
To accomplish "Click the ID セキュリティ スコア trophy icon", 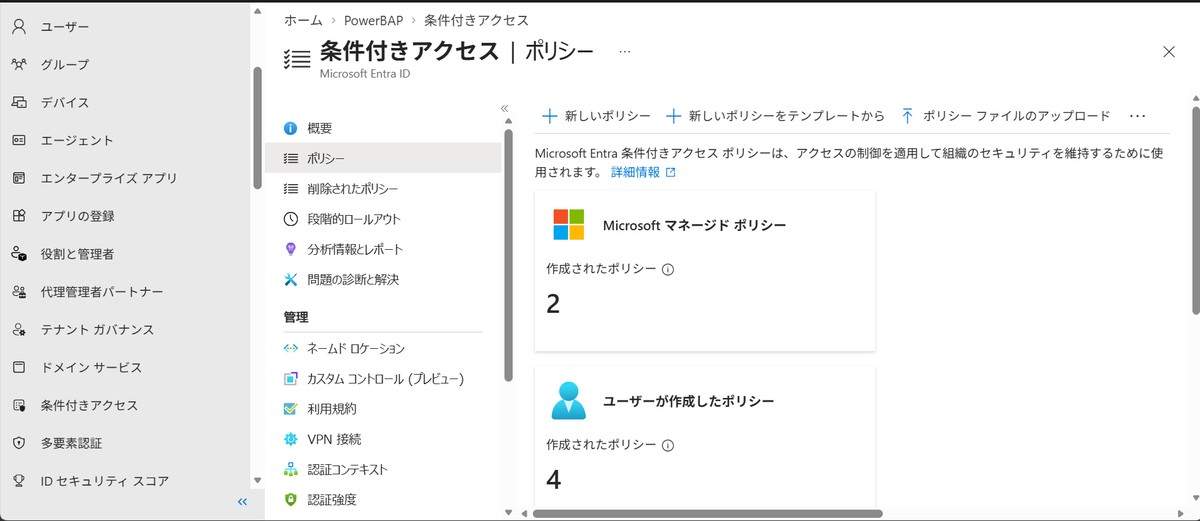I will pos(18,481).
